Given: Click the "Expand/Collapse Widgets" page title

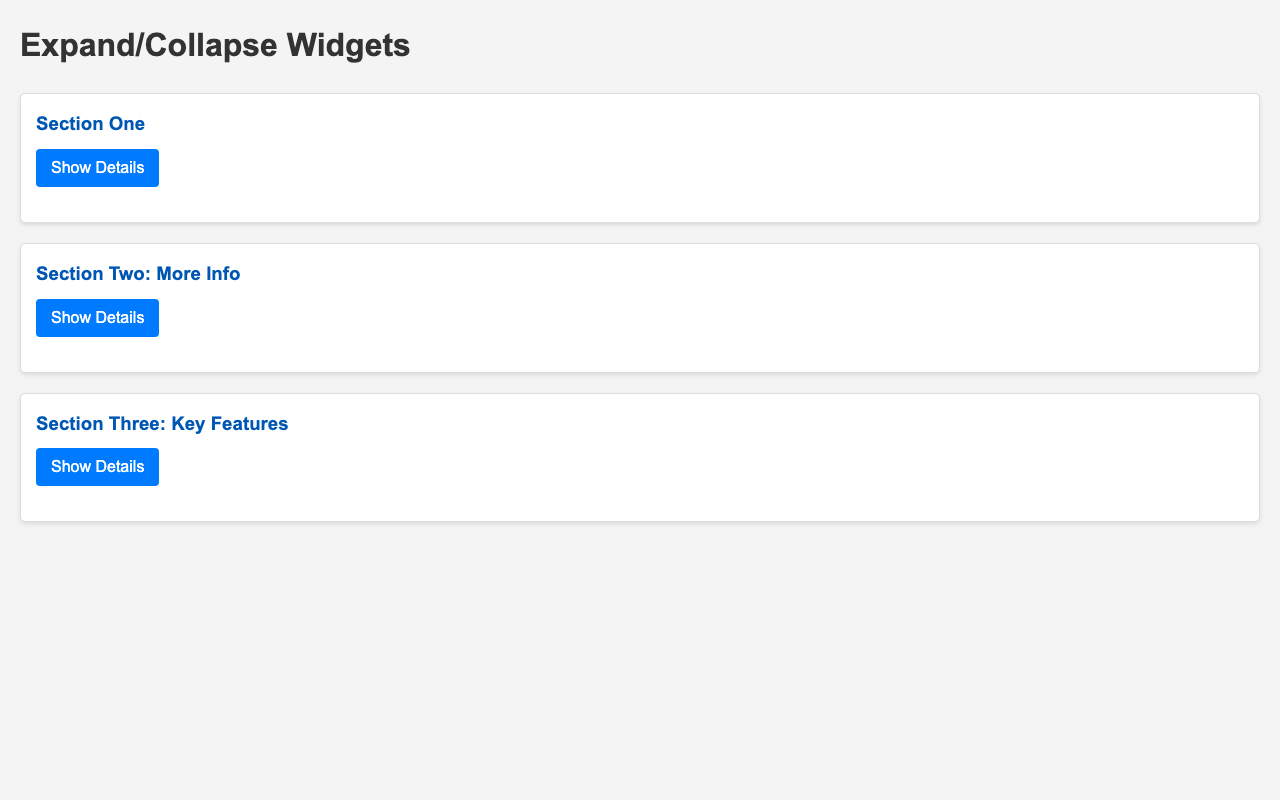Looking at the screenshot, I should 215,45.
